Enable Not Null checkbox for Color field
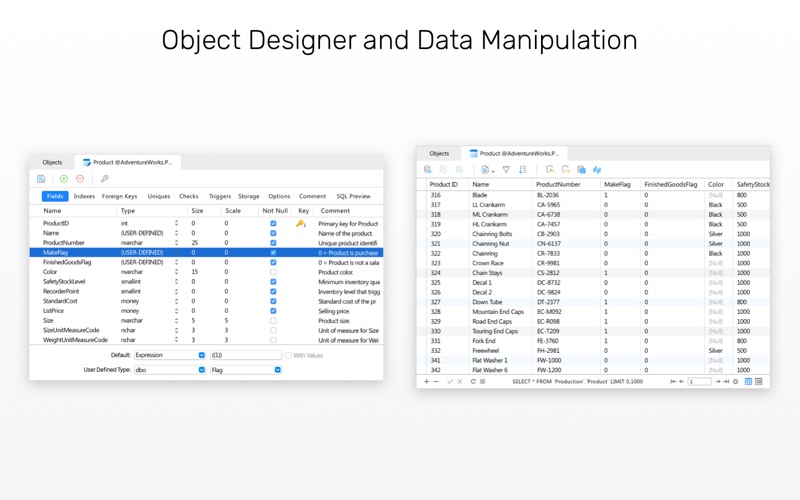This screenshot has width=800, height=500. point(273,272)
